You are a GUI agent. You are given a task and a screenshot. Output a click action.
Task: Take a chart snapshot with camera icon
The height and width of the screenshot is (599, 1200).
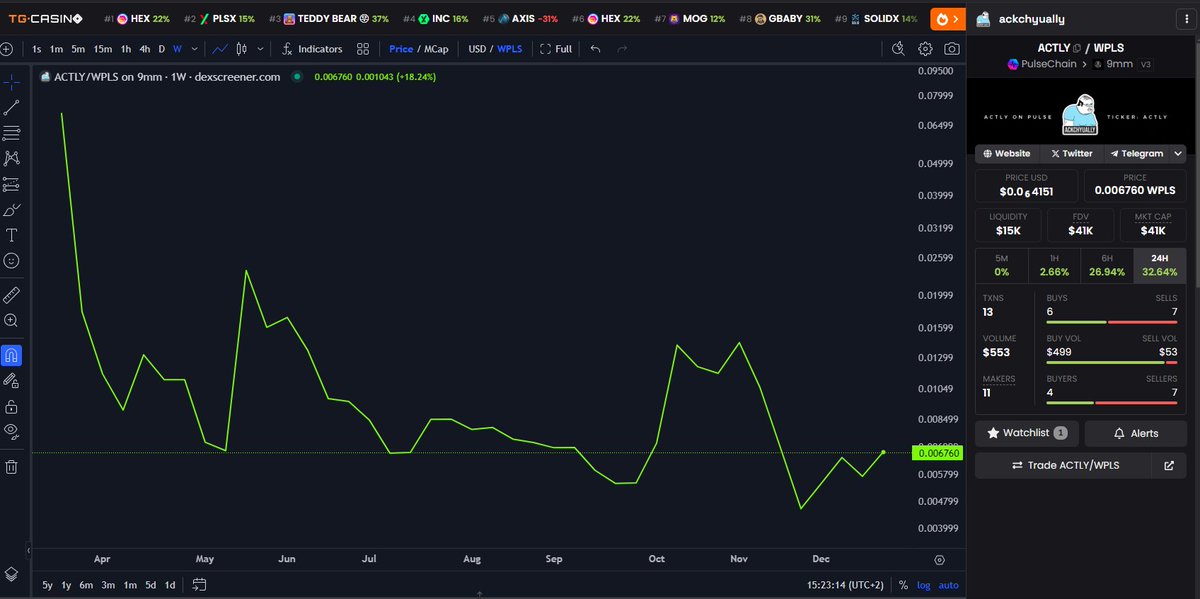[x=954, y=49]
